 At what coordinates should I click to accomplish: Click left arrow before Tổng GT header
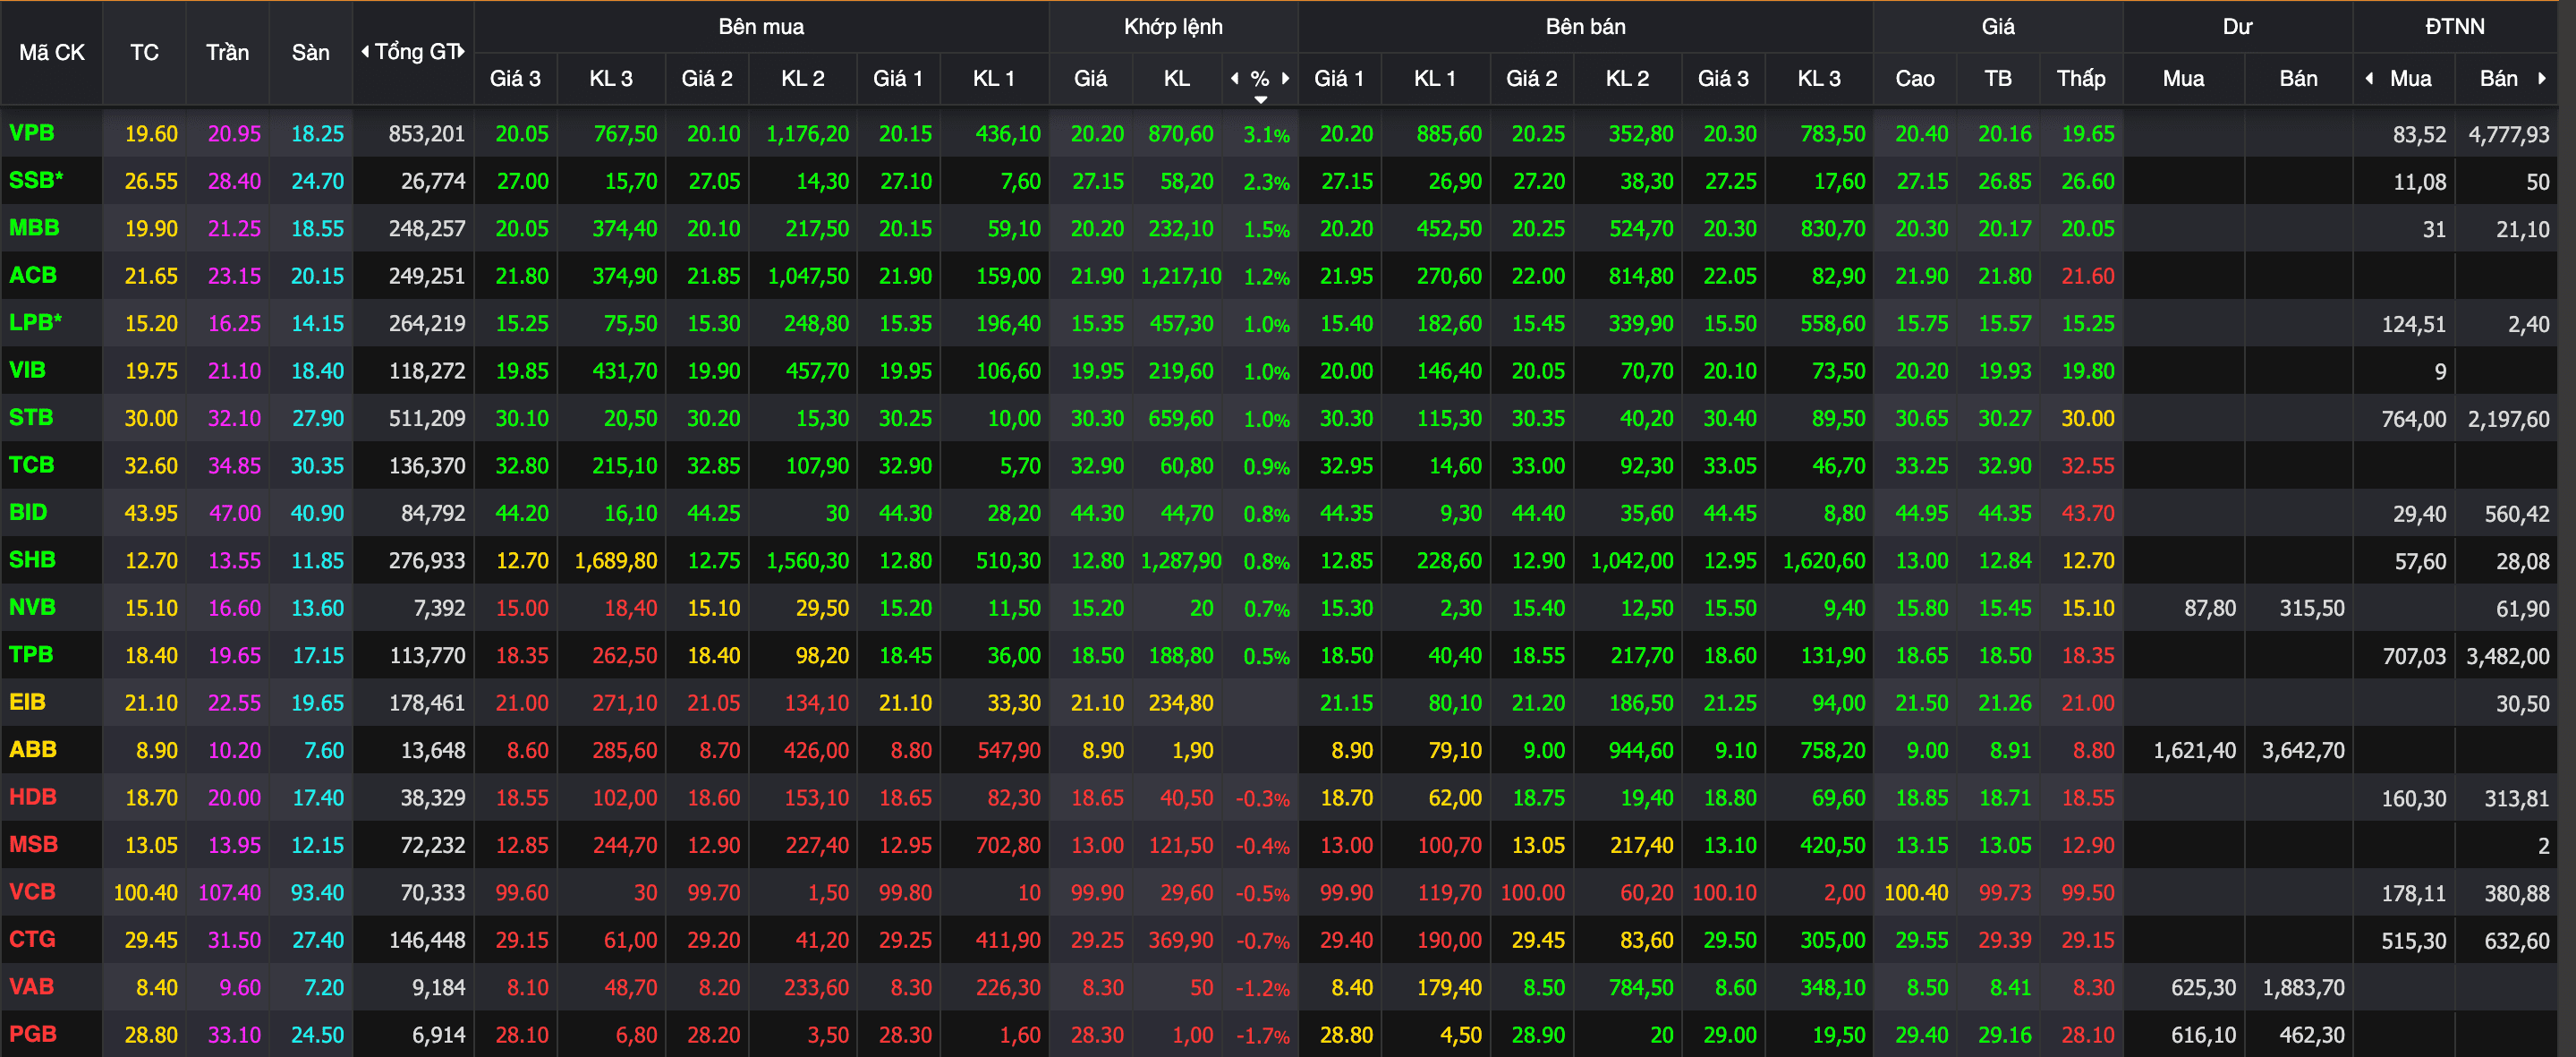[x=365, y=51]
